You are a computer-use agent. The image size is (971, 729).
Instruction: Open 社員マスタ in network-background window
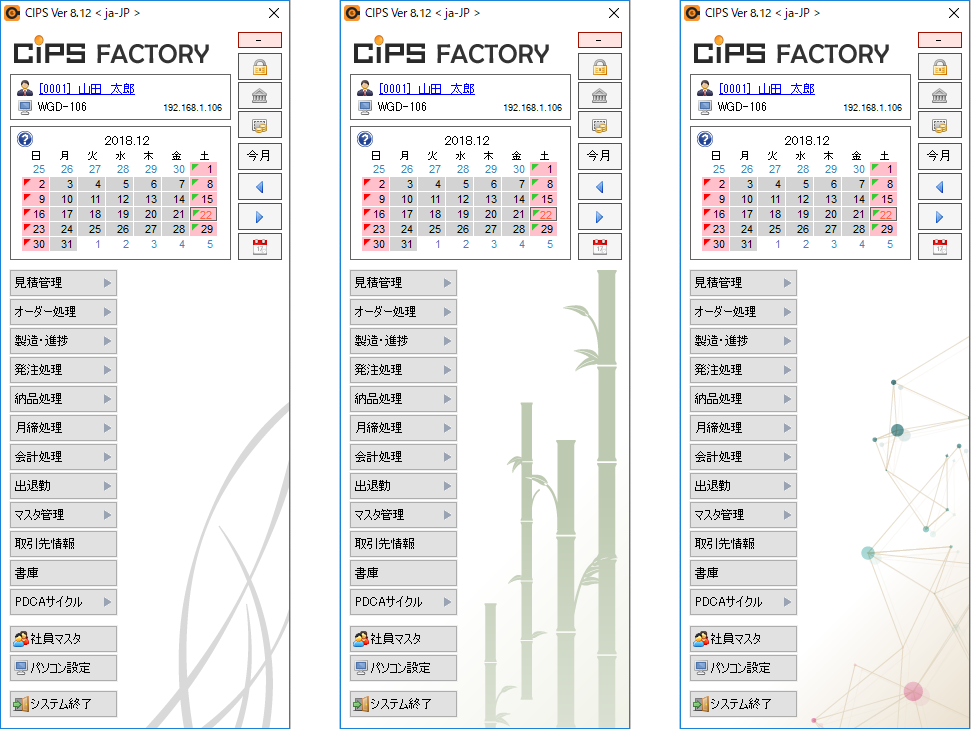tap(743, 639)
